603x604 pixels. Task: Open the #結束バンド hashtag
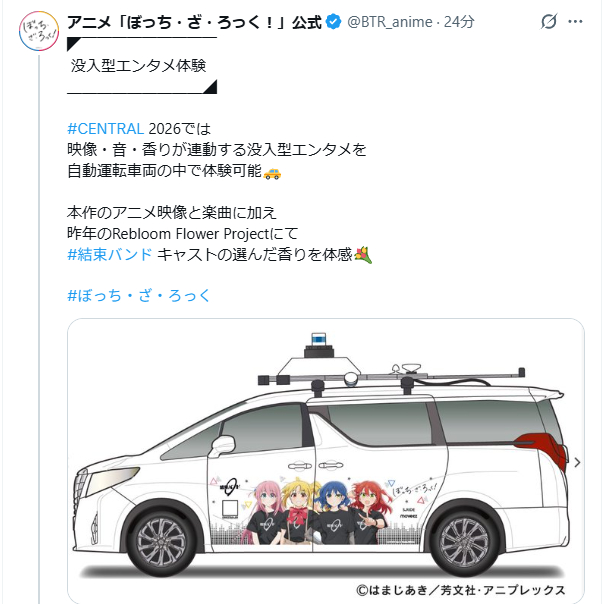point(110,255)
